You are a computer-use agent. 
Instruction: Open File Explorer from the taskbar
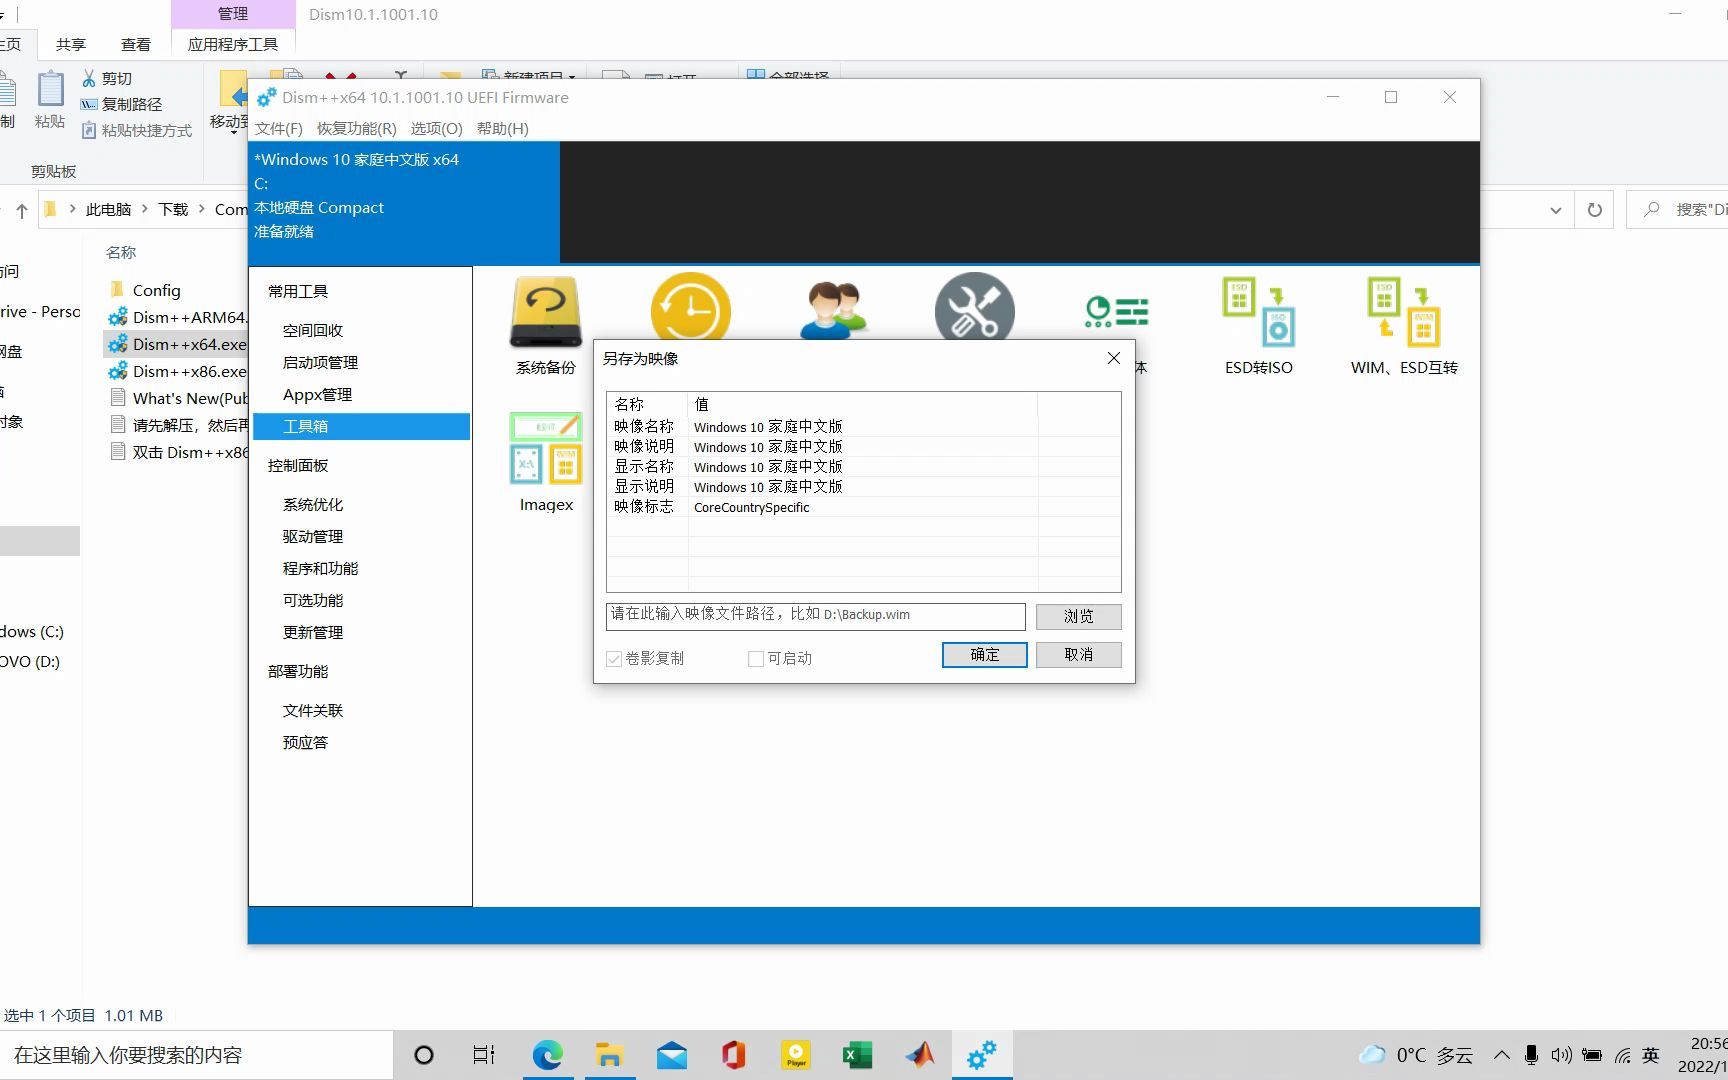point(609,1055)
